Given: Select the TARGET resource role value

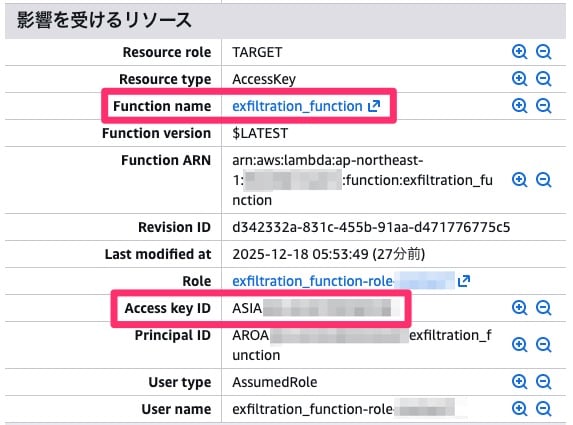Looking at the screenshot, I should pos(257,52).
